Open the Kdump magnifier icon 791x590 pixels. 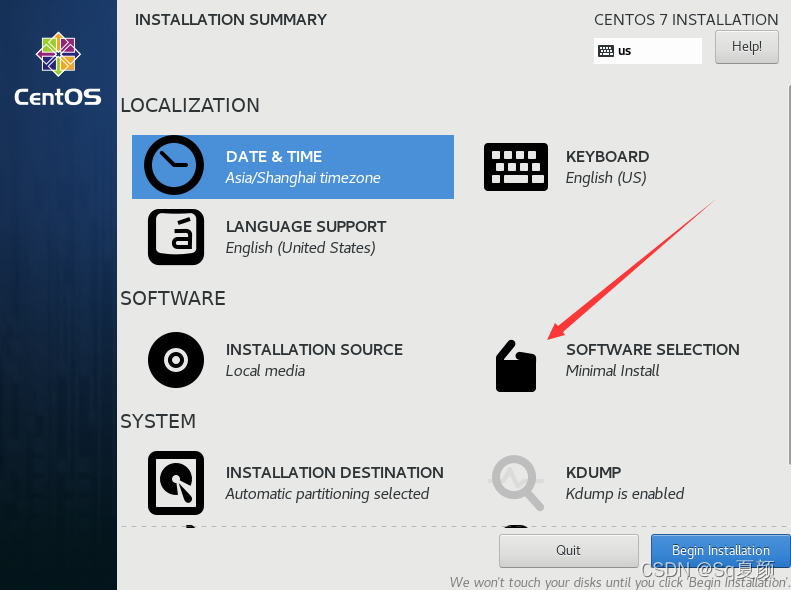click(x=517, y=483)
